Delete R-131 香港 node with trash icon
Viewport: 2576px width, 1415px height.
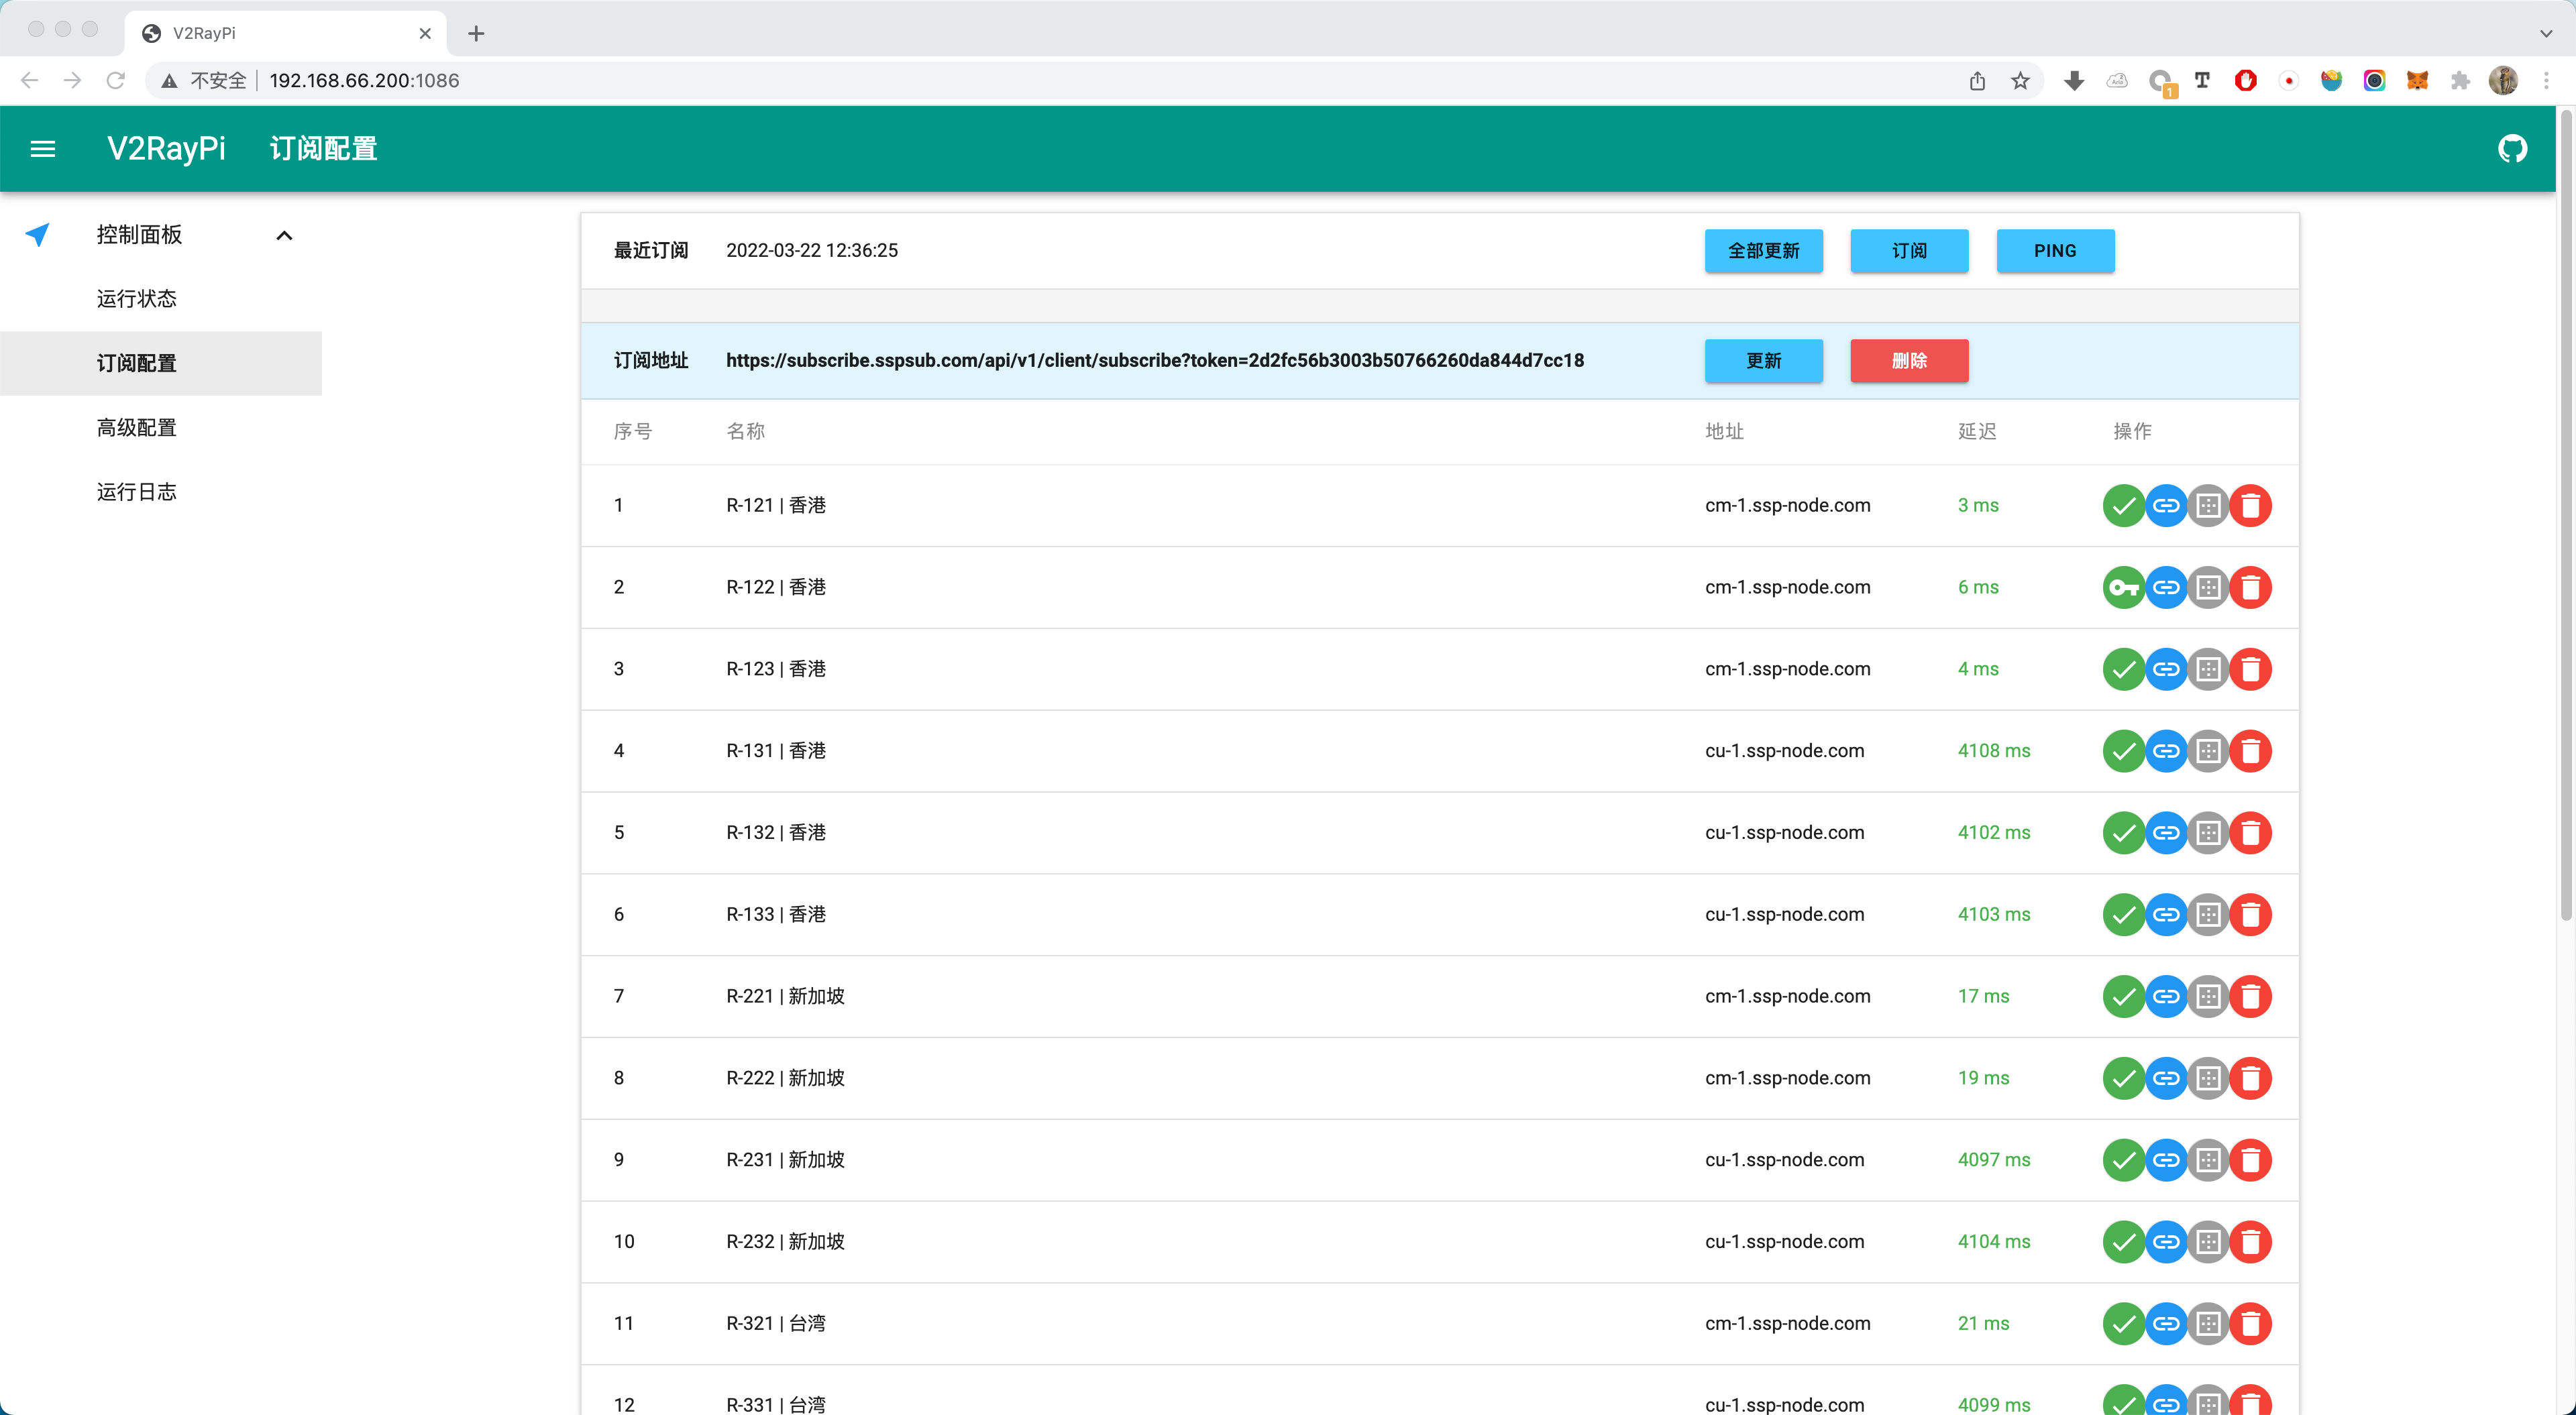[x=2250, y=751]
